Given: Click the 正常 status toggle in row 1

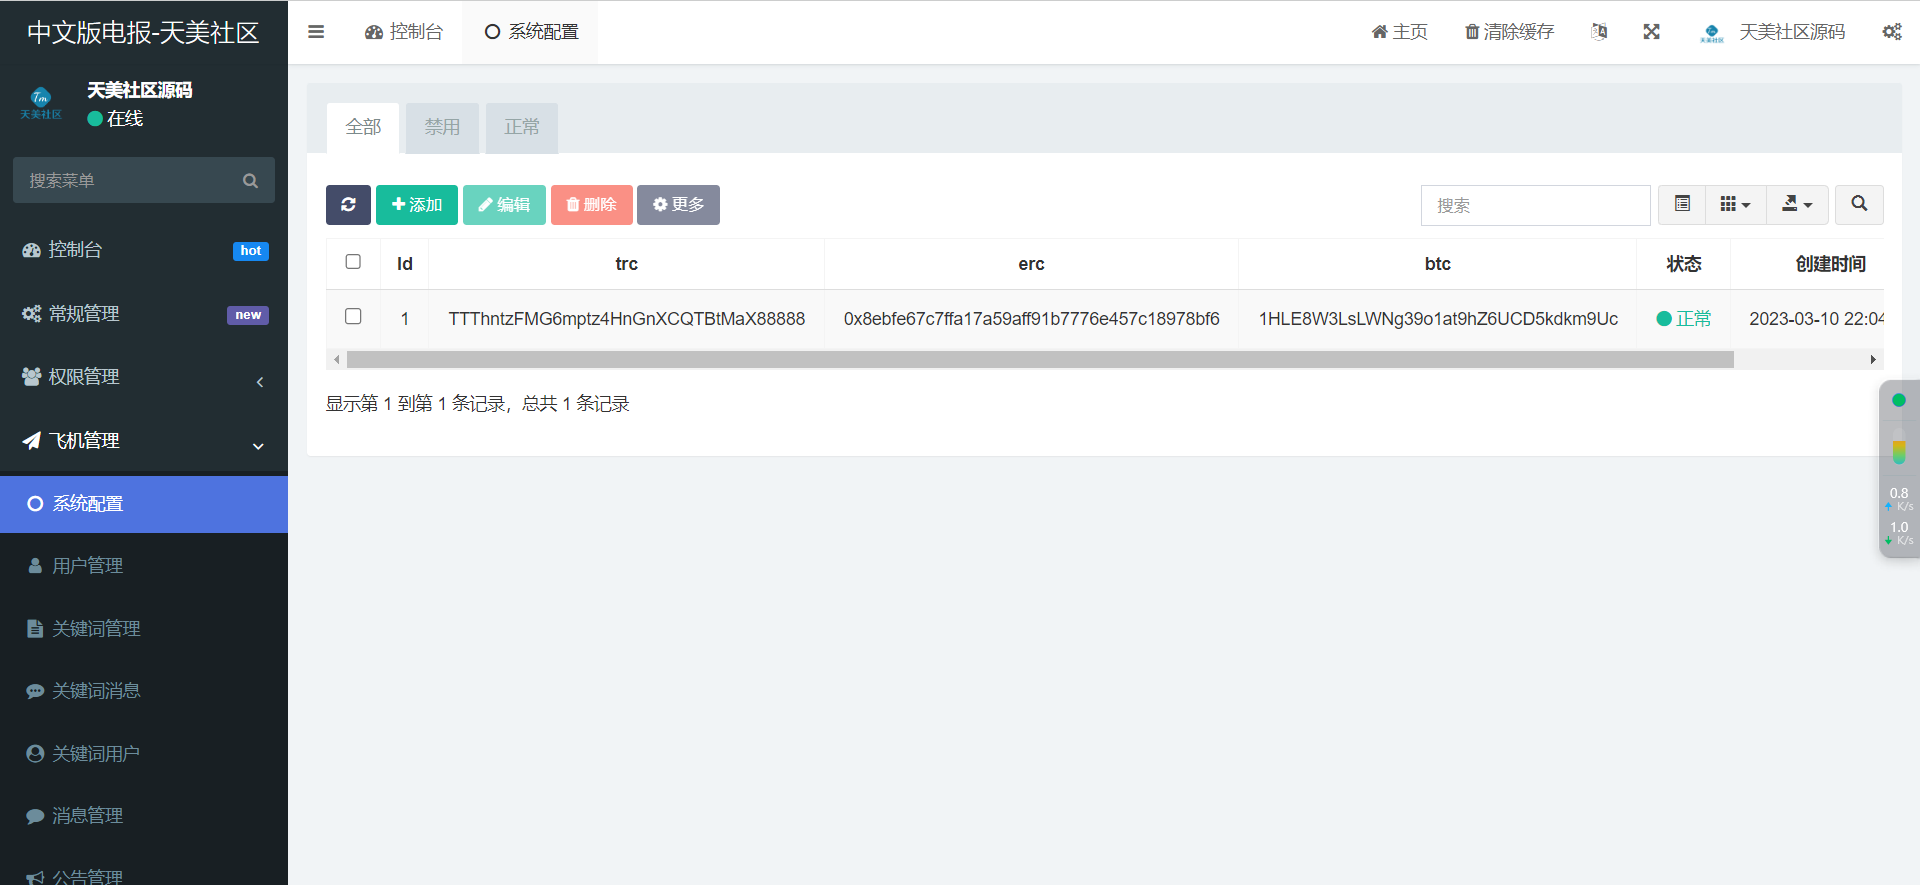Looking at the screenshot, I should (x=1684, y=319).
